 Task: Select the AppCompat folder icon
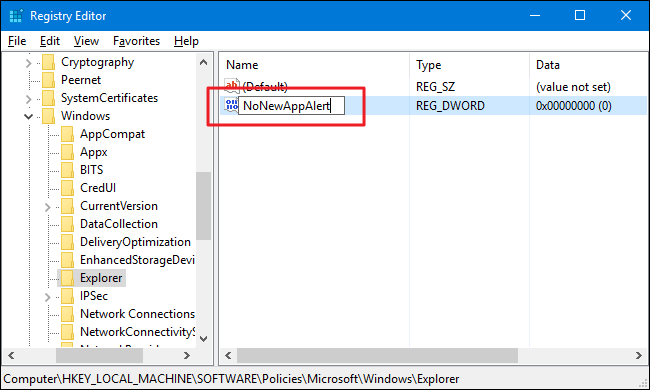tap(68, 134)
